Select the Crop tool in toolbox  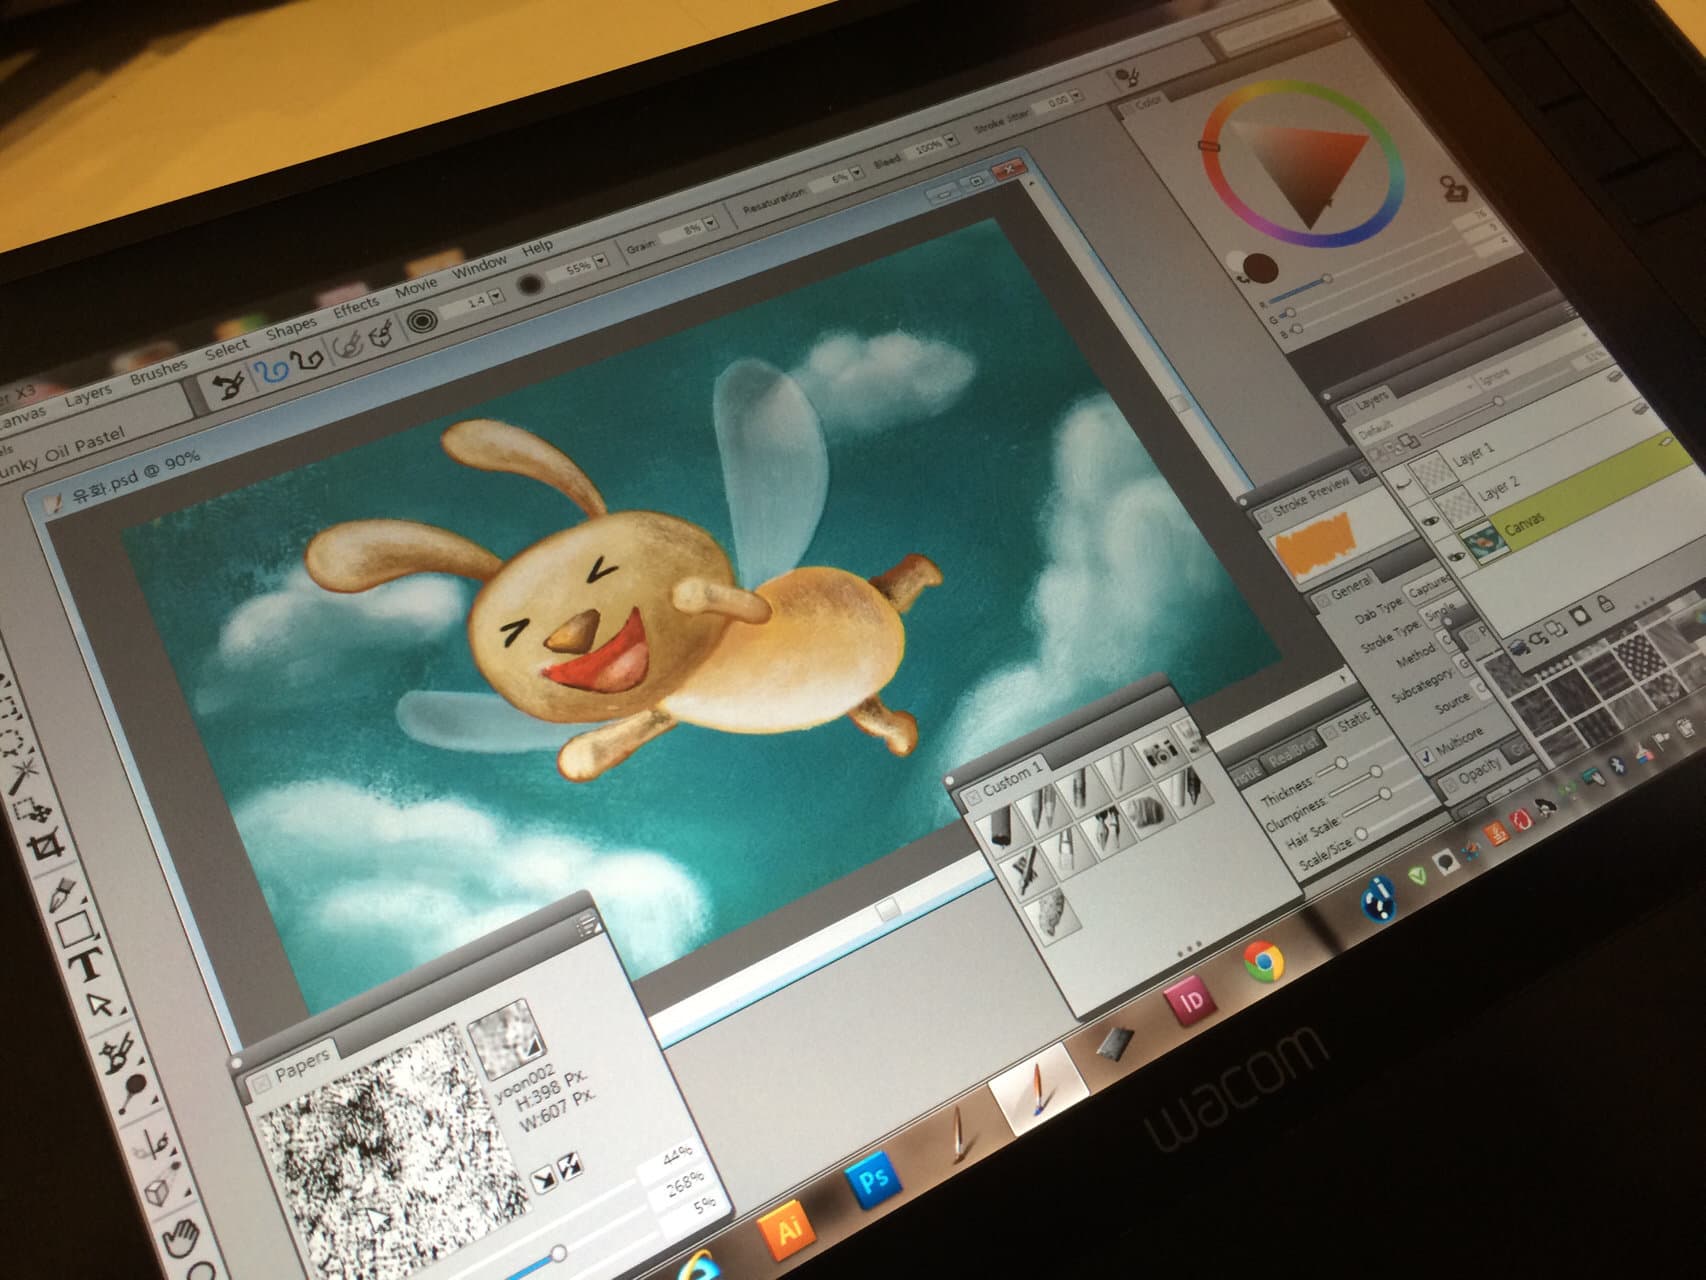[46, 849]
